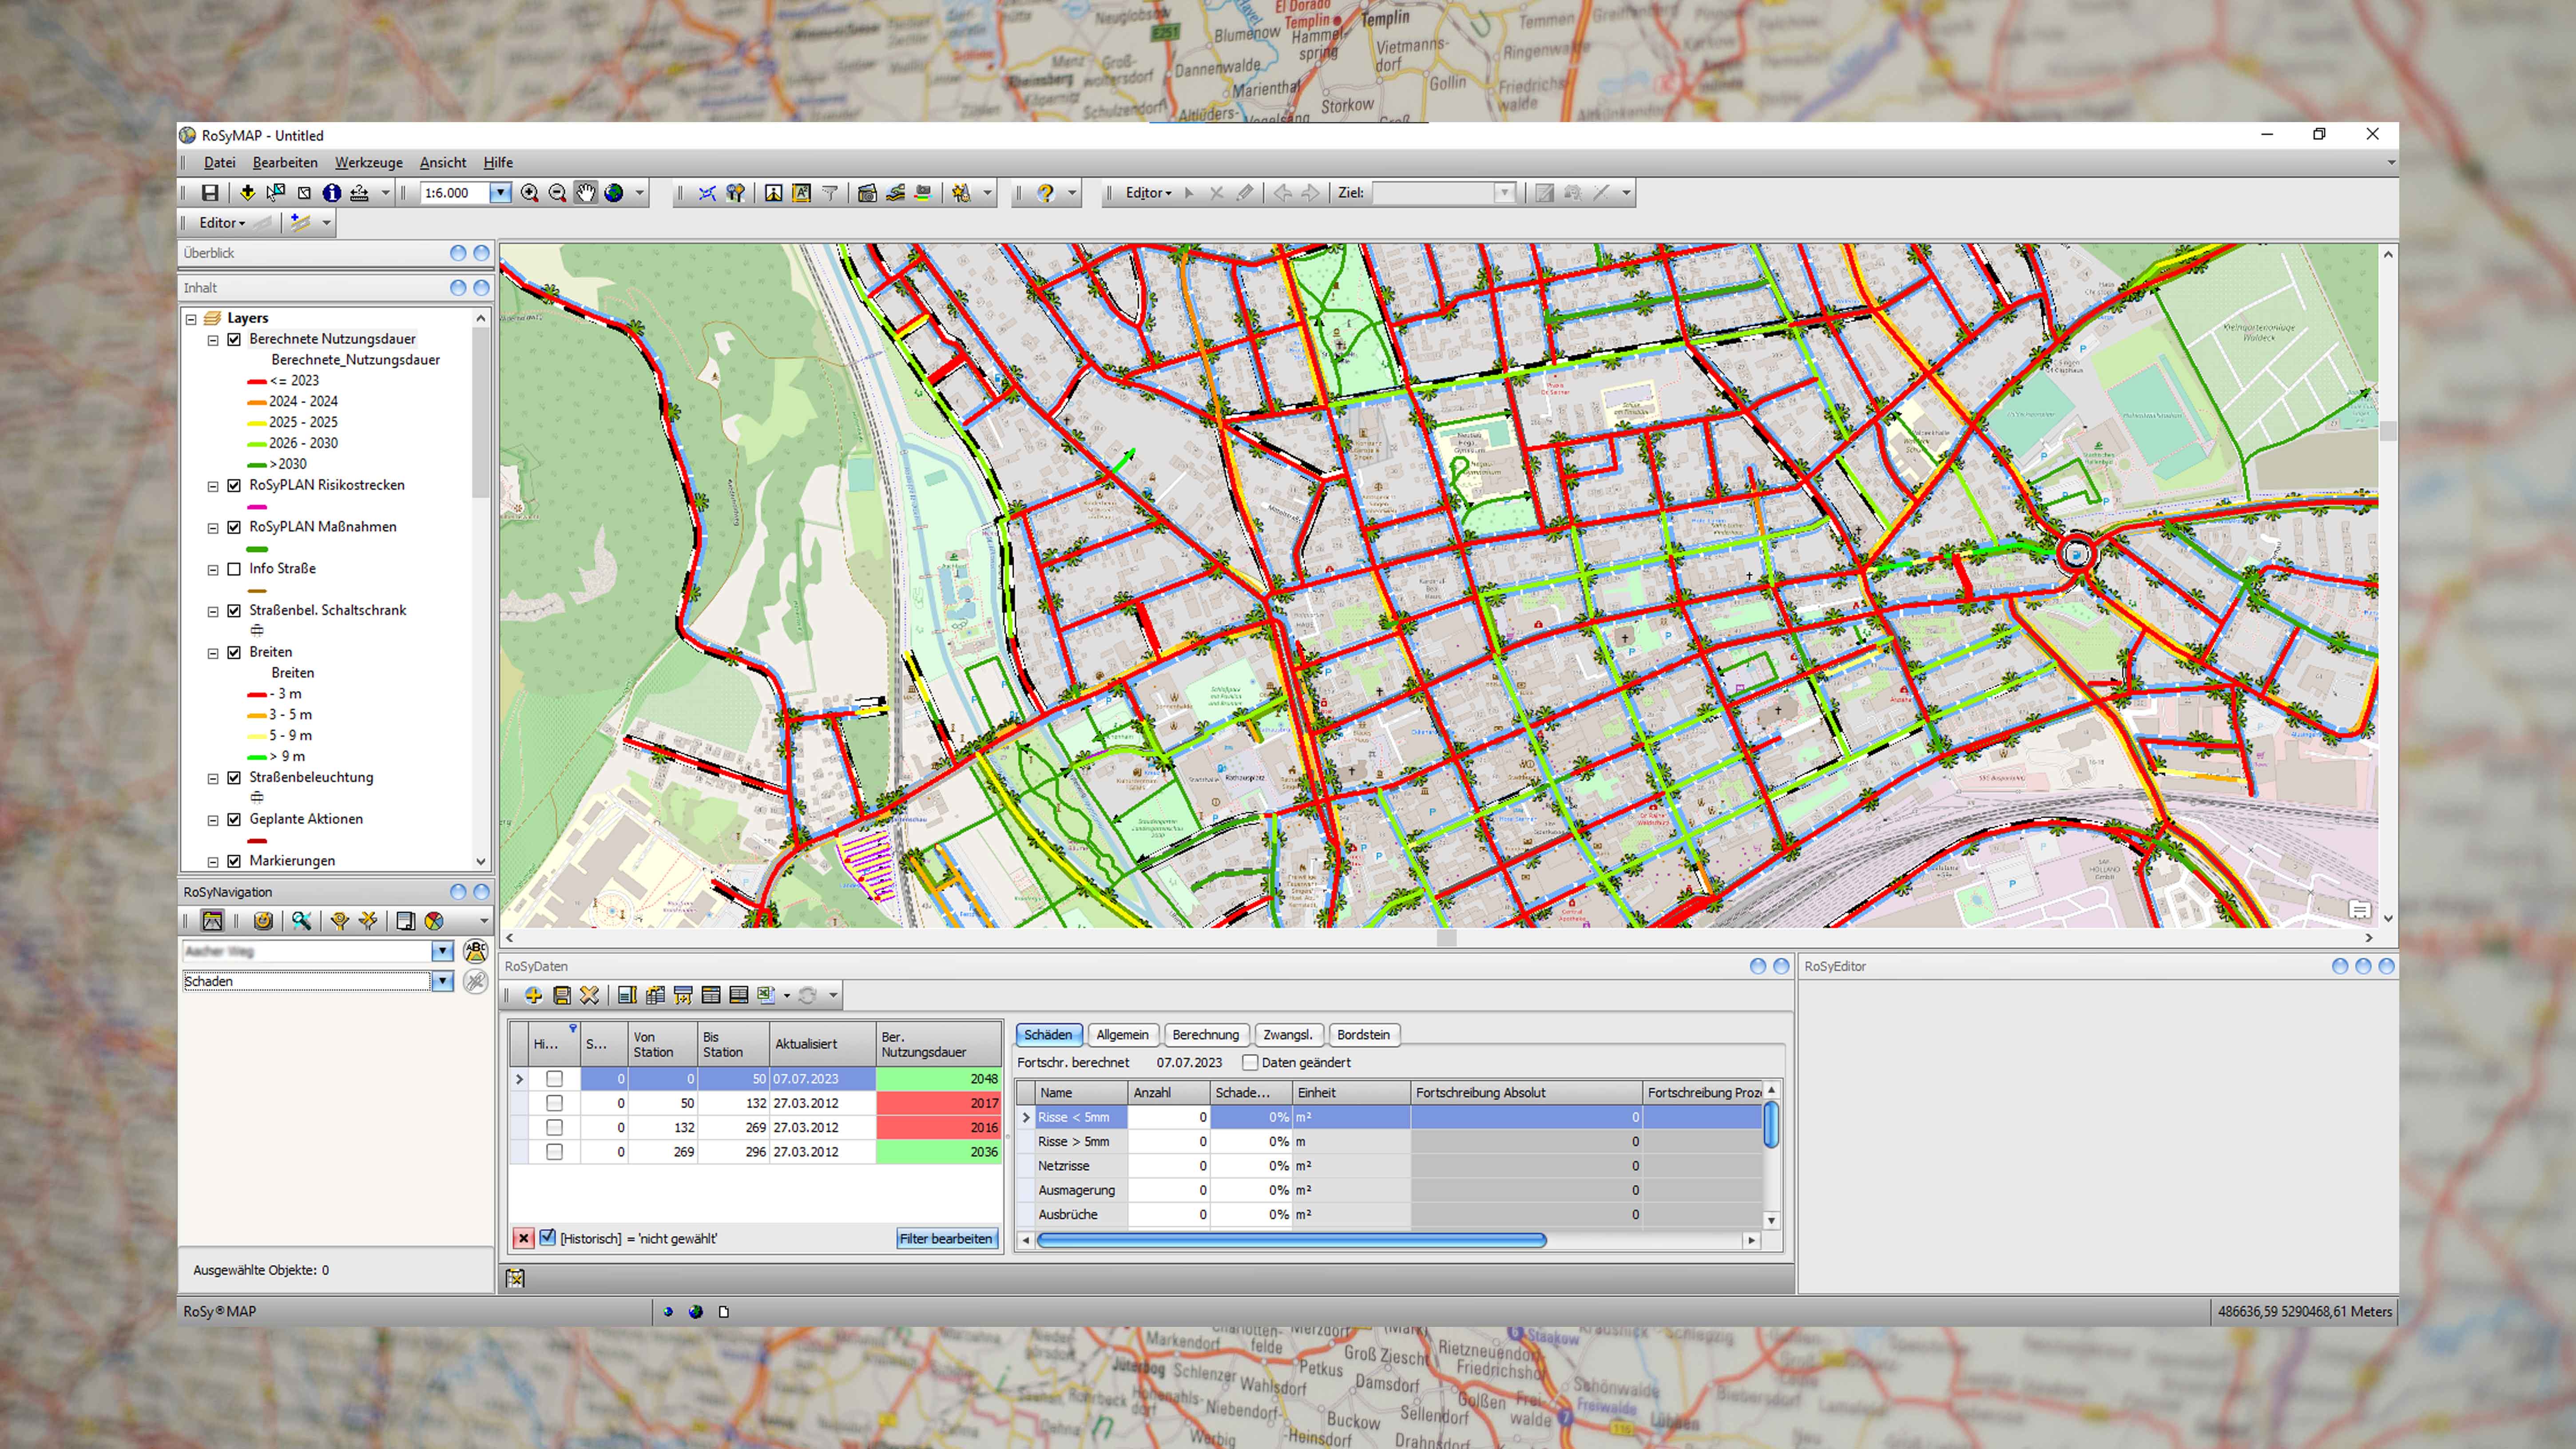Viewport: 2576px width, 1449px height.
Task: Click the Excel export icon in RoSyDaten
Action: 766,995
